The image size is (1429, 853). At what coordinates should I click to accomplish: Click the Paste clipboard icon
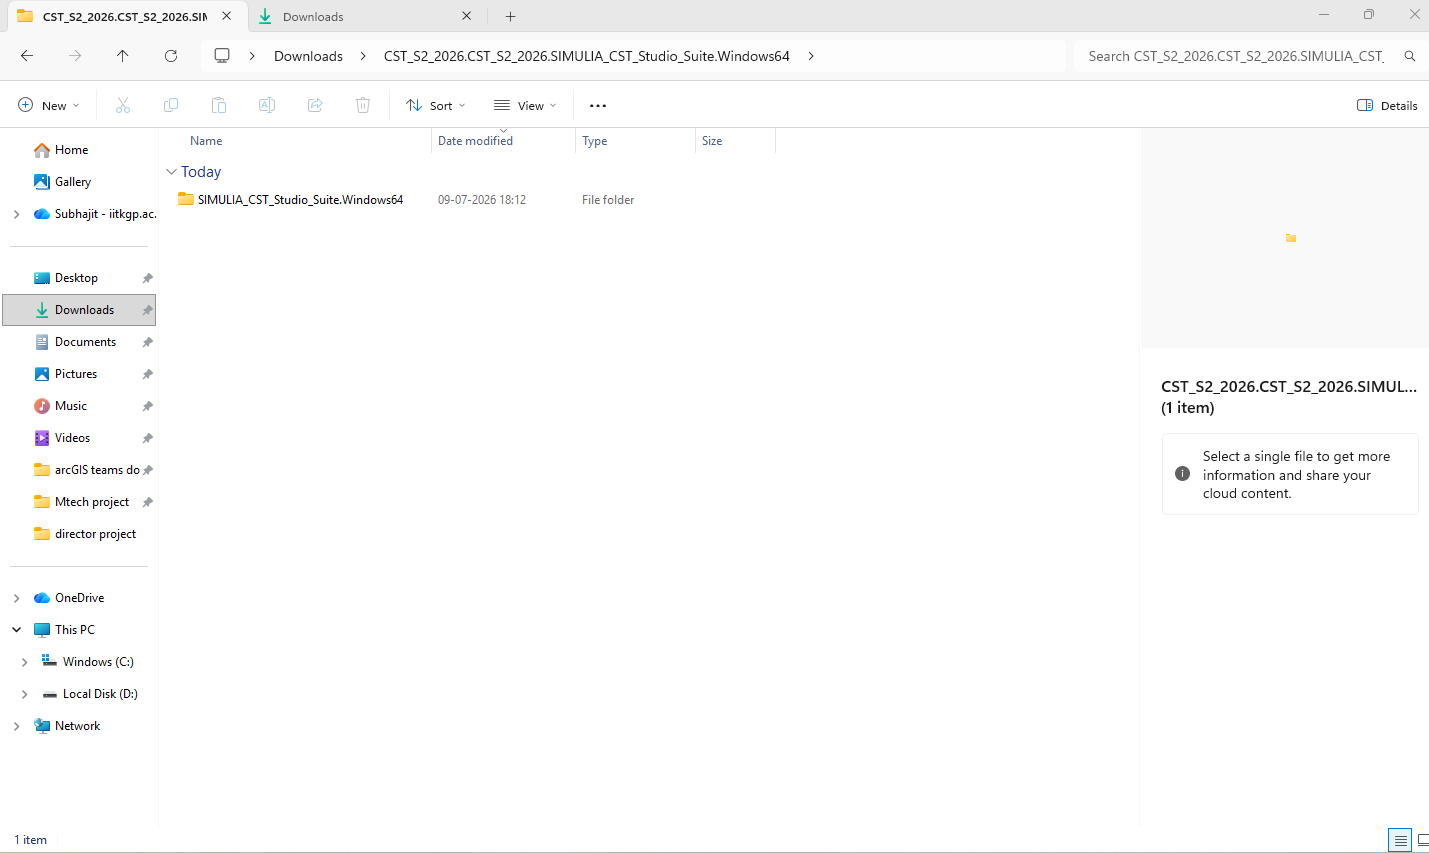(x=219, y=105)
